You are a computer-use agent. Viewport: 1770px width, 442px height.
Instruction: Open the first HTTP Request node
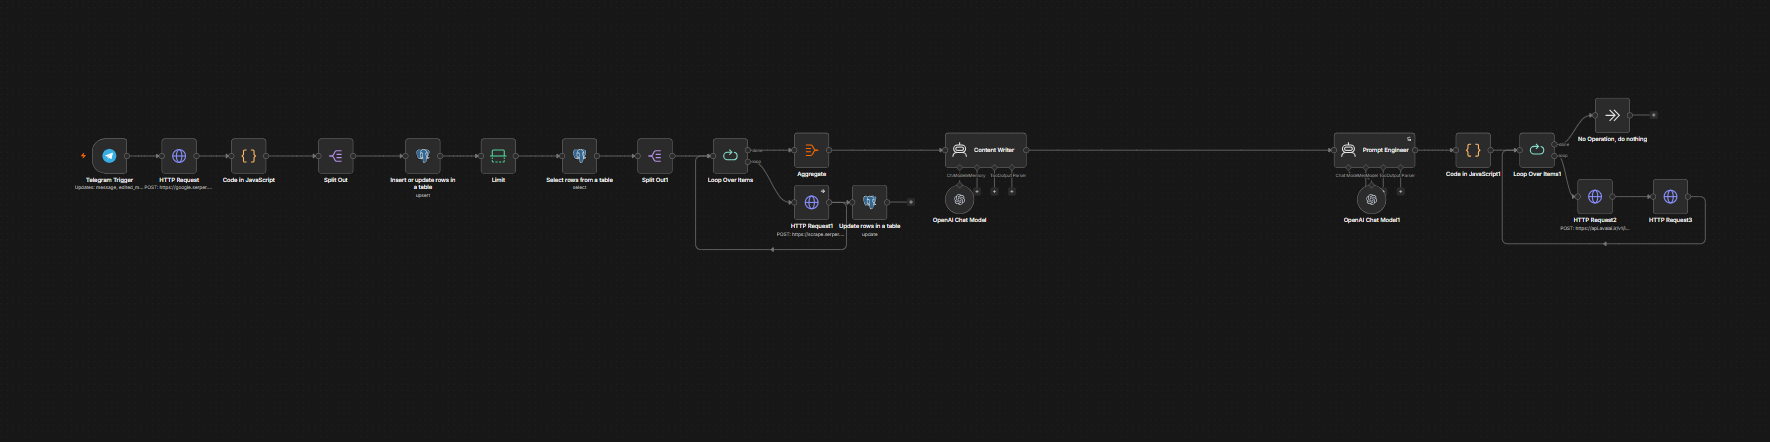[x=179, y=156]
